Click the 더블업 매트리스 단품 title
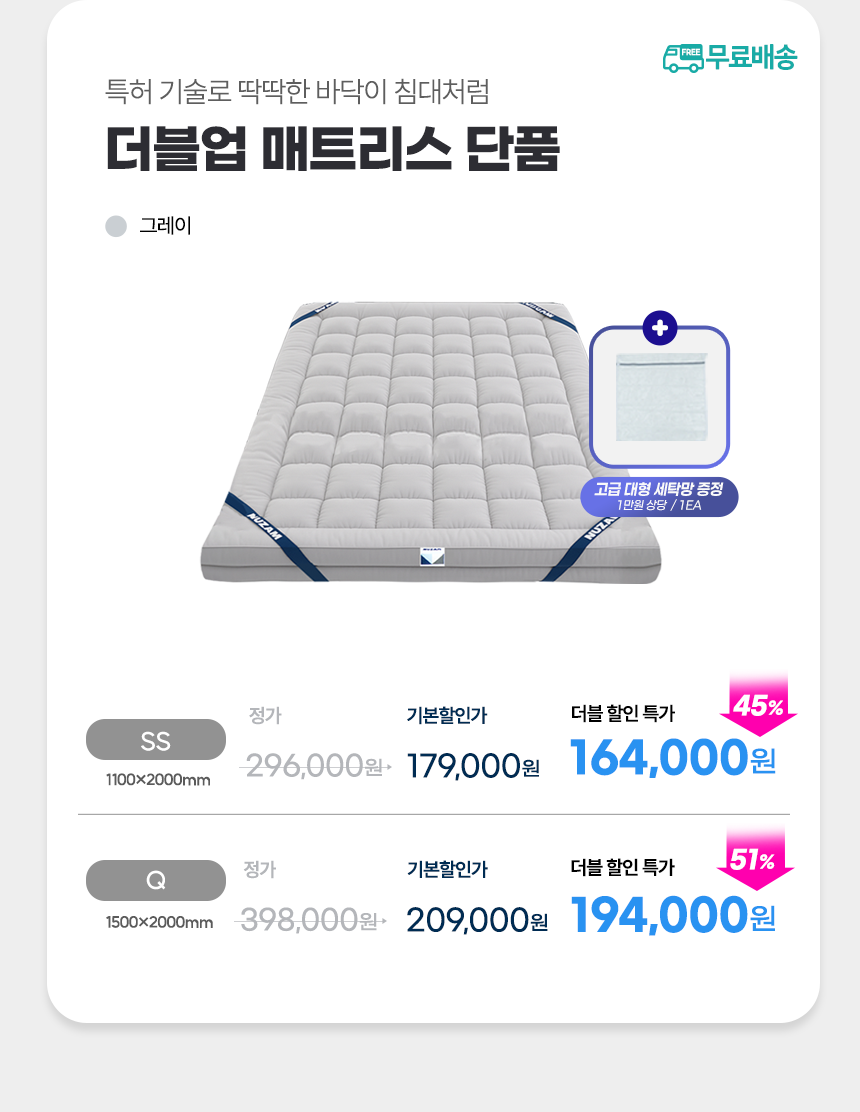Viewport: 860px width, 1112px height. 333,150
